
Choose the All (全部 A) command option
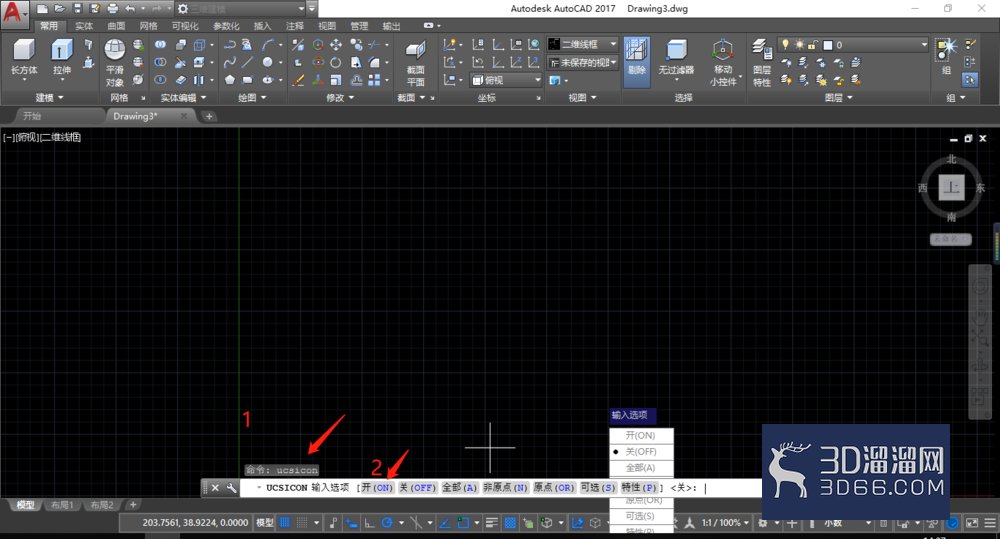point(459,487)
